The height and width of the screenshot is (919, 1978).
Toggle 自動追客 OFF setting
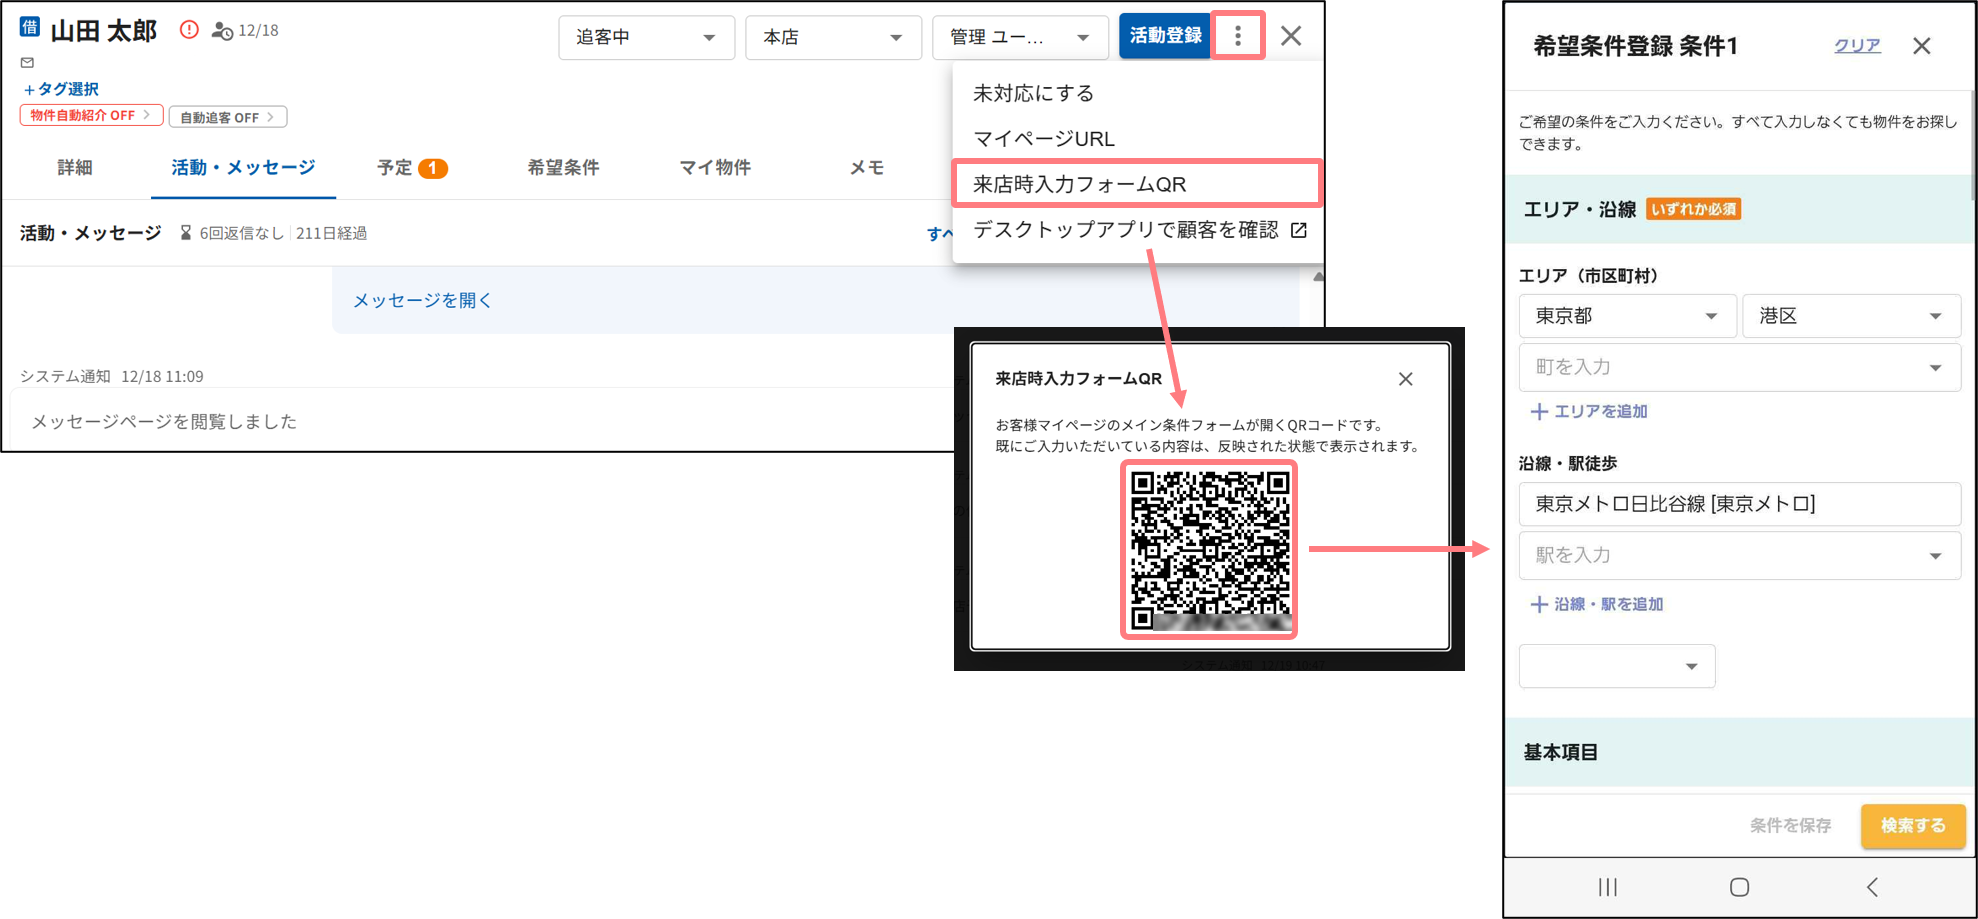coord(228,117)
